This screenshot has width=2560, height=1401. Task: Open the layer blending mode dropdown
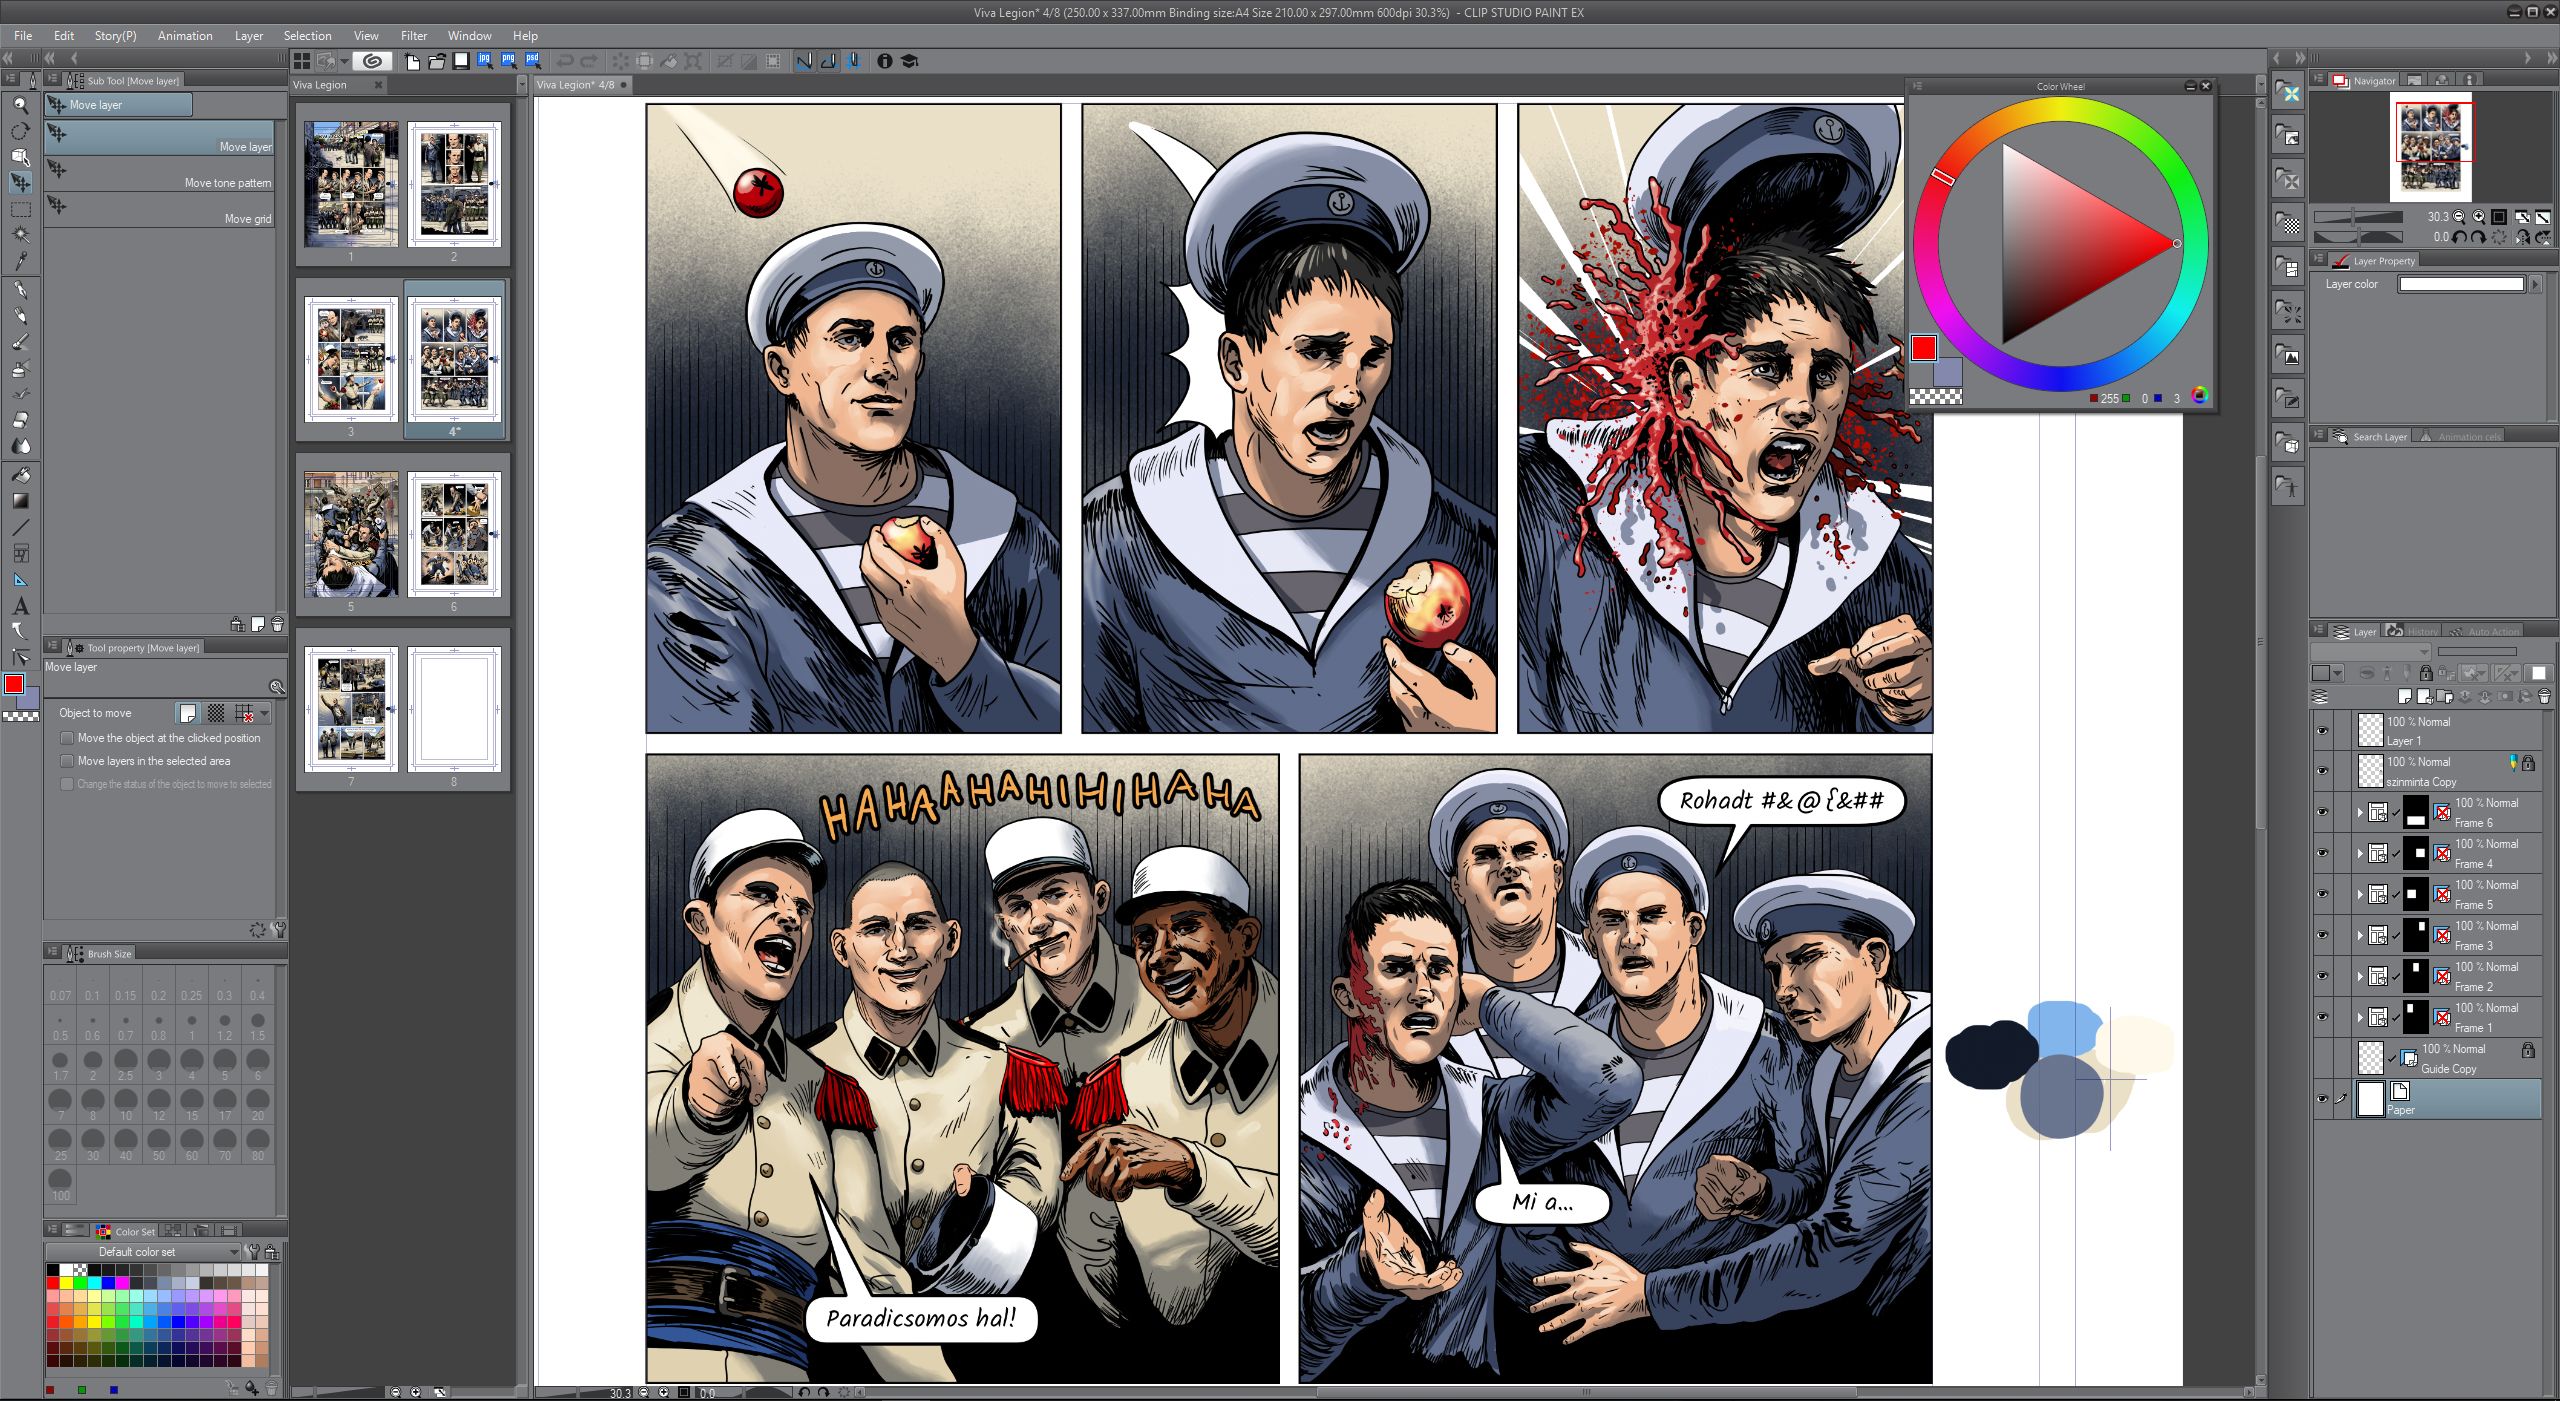click(x=2371, y=652)
